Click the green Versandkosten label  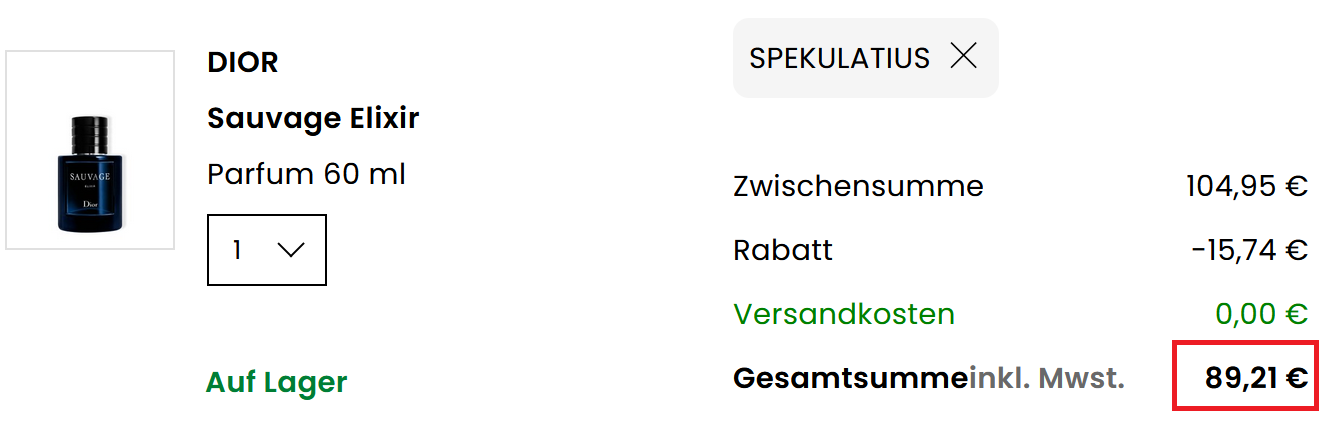(x=843, y=314)
